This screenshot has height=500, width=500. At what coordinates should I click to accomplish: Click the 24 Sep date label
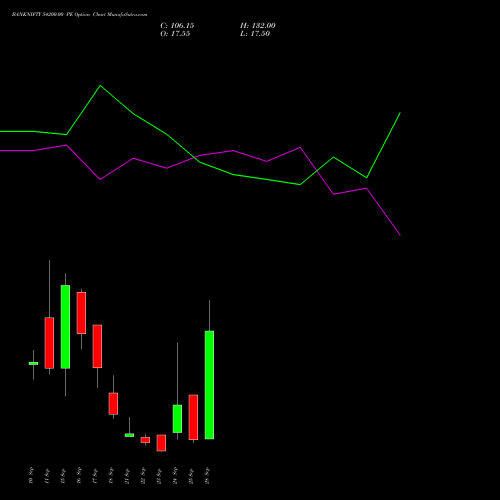pyautogui.click(x=175, y=476)
